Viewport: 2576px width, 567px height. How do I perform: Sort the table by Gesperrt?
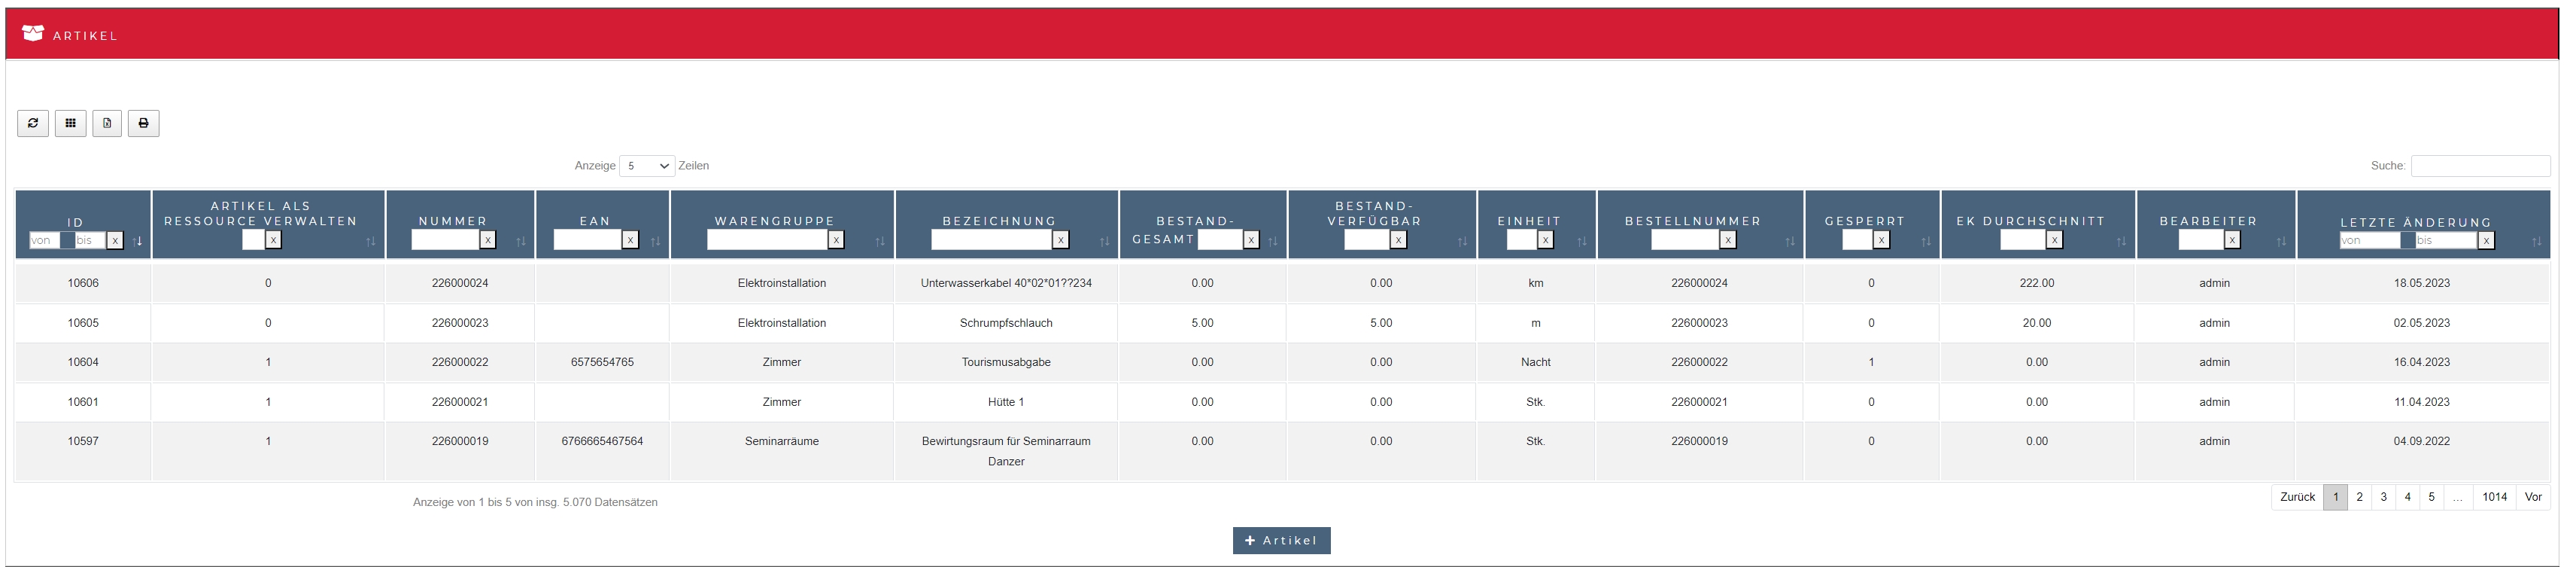click(x=1926, y=241)
